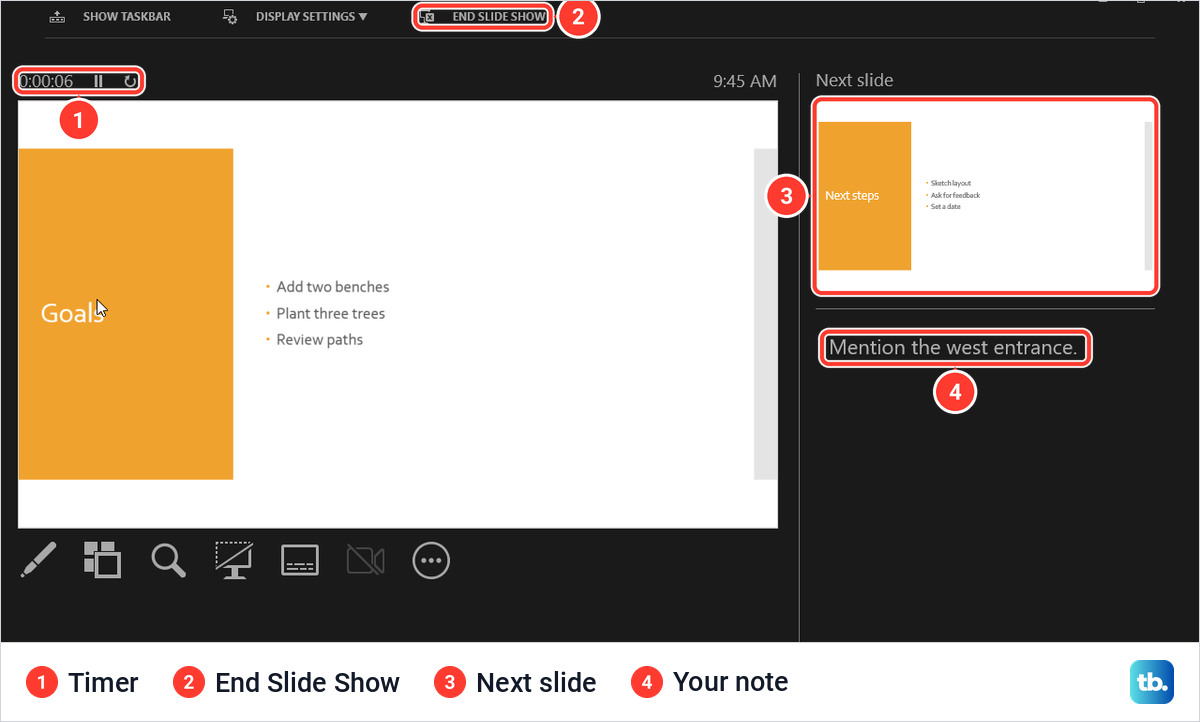This screenshot has width=1200, height=722.
Task: Click the 'Next slide' heading
Action: tap(855, 80)
